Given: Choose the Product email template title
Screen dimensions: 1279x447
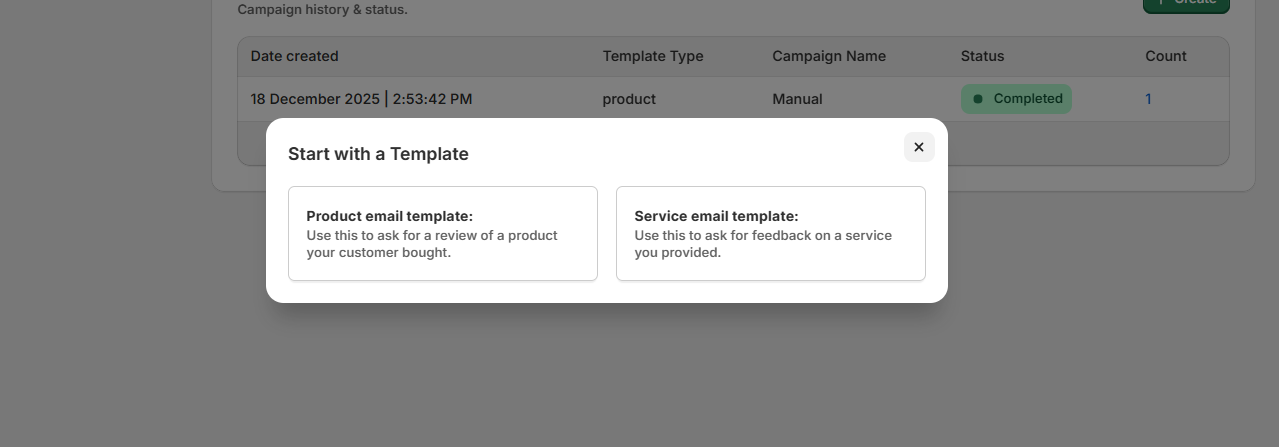Looking at the screenshot, I should tap(389, 216).
